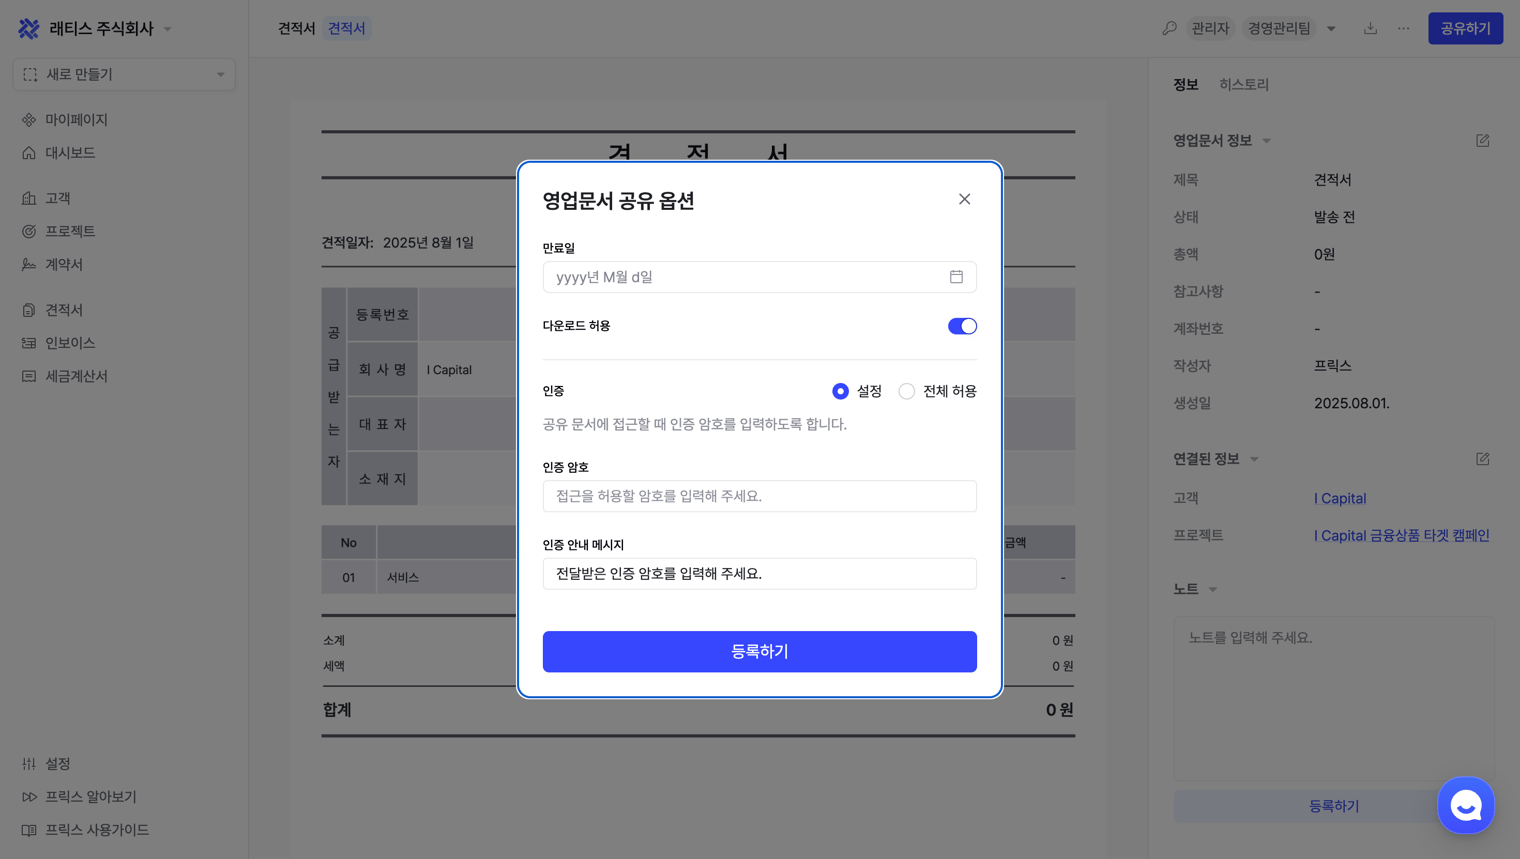Click the 프릭스 사용가이드 book icon

[29, 830]
